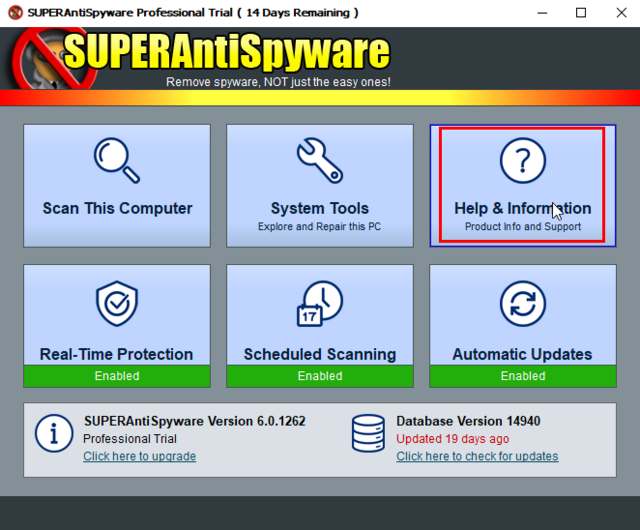Viewport: 640px width, 530px height.
Task: Click 'Remove spyware, NOT just the easy ones!' tagline
Action: [x=278, y=82]
